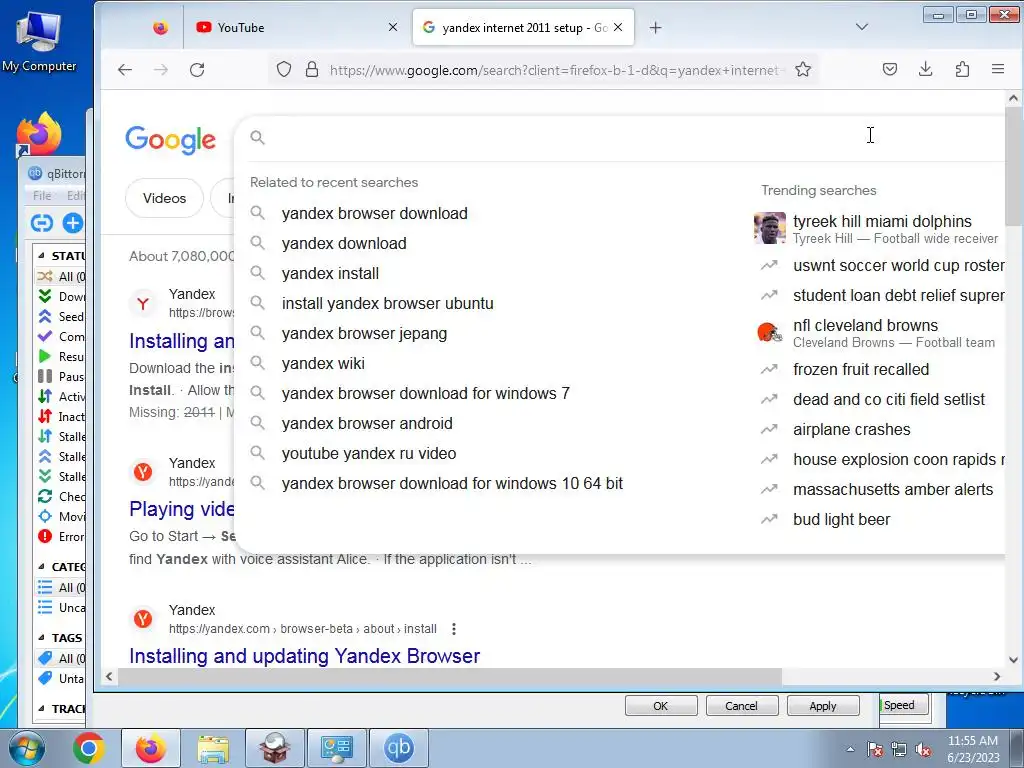Click qBittorrent add torrent file plus icon
This screenshot has height=768, width=1024.
(x=72, y=223)
